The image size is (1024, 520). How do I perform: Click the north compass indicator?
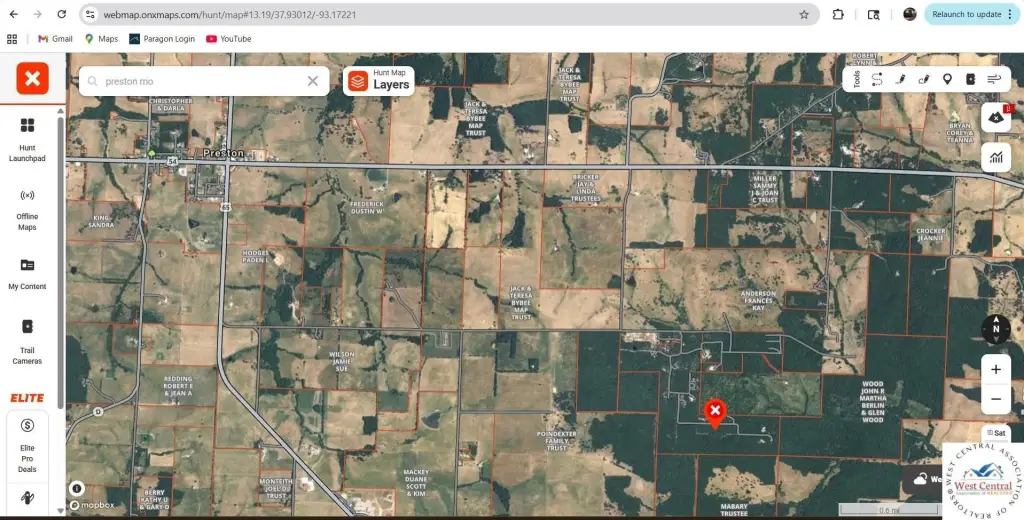995,329
